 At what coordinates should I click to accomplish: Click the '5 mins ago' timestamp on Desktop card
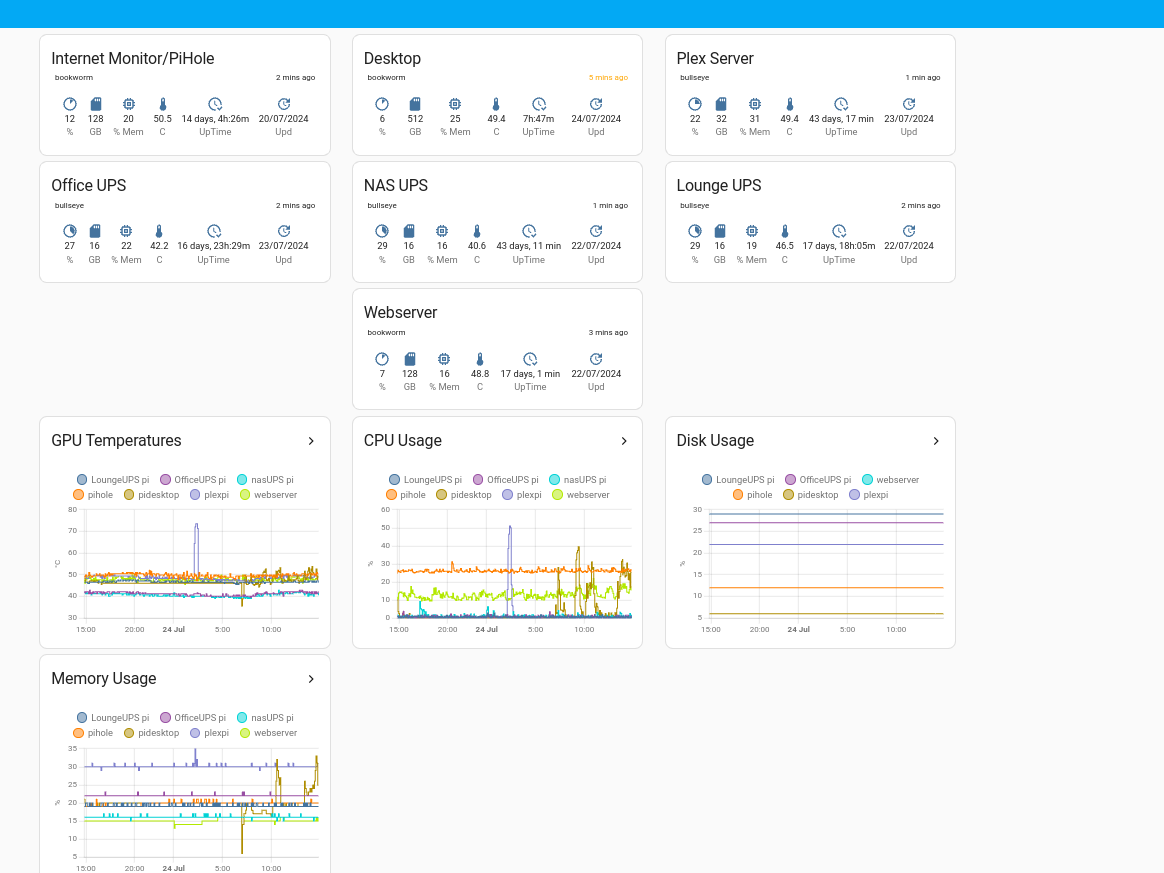click(608, 77)
